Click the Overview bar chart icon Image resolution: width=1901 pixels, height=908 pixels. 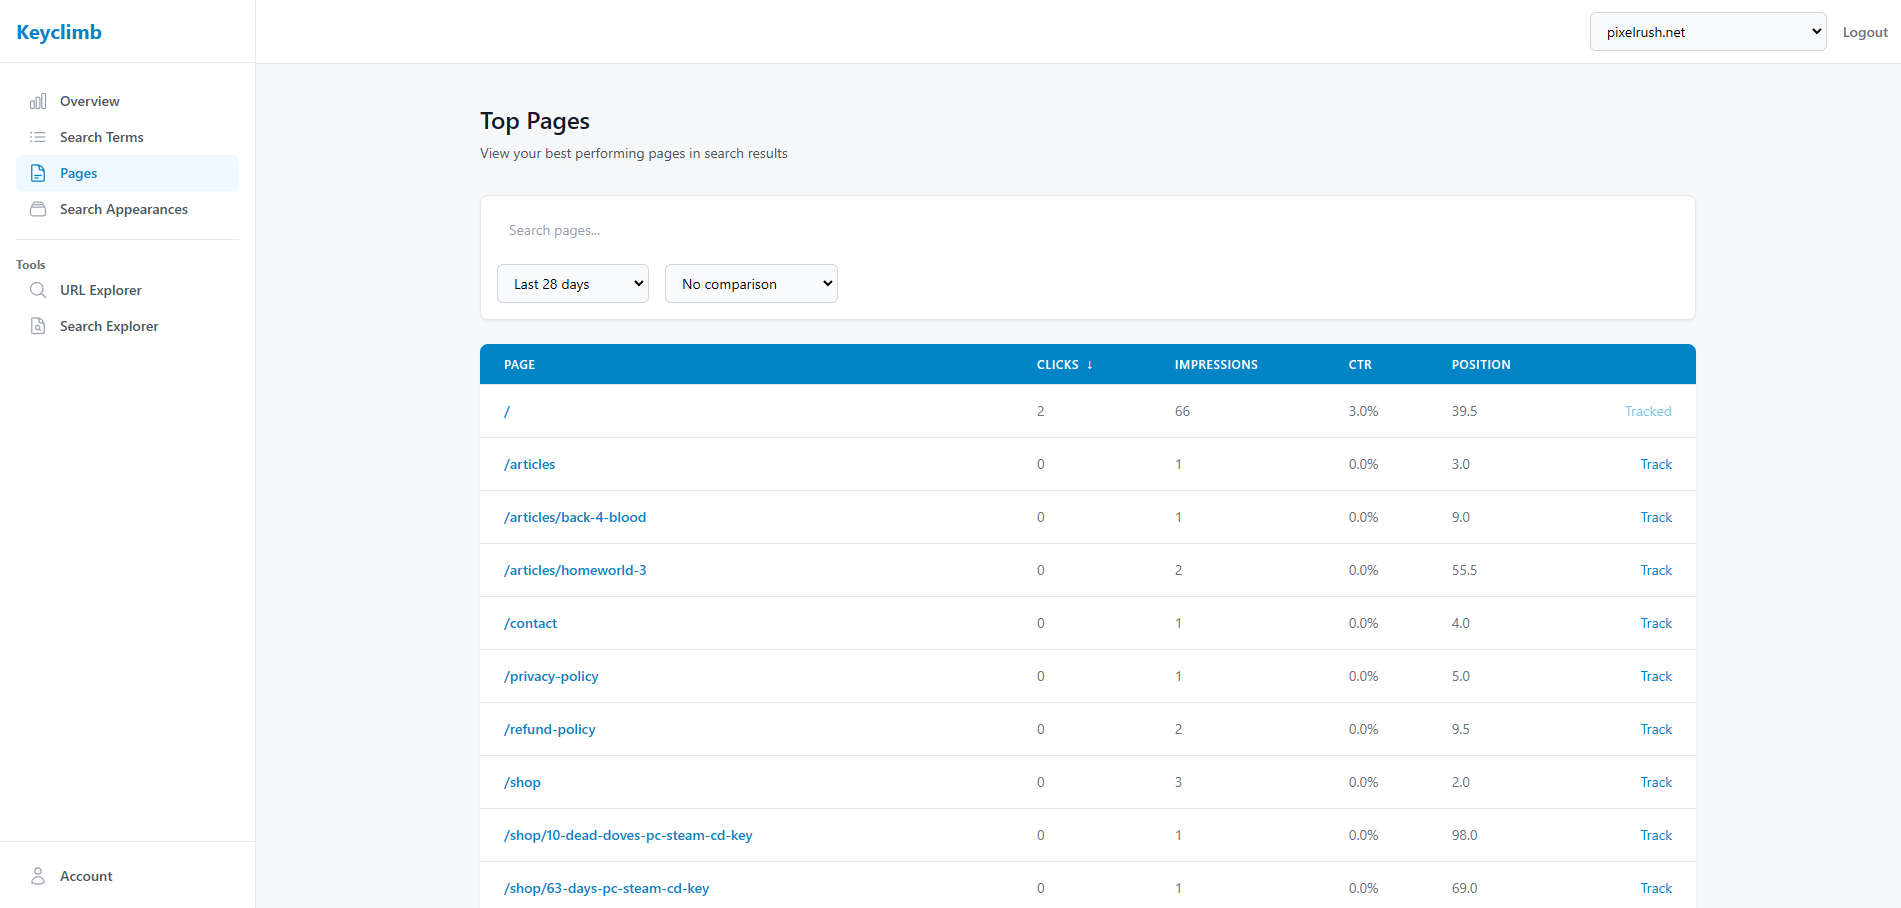[38, 101]
